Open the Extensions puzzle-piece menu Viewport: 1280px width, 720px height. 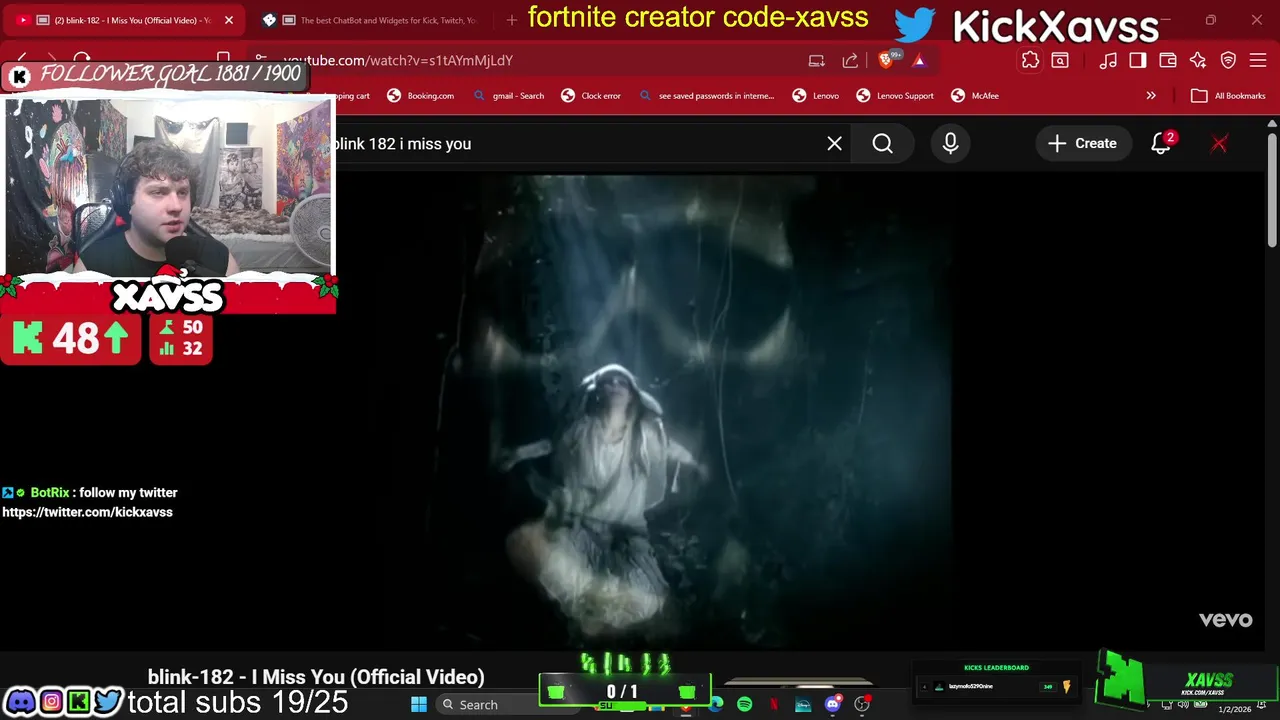tap(1030, 60)
